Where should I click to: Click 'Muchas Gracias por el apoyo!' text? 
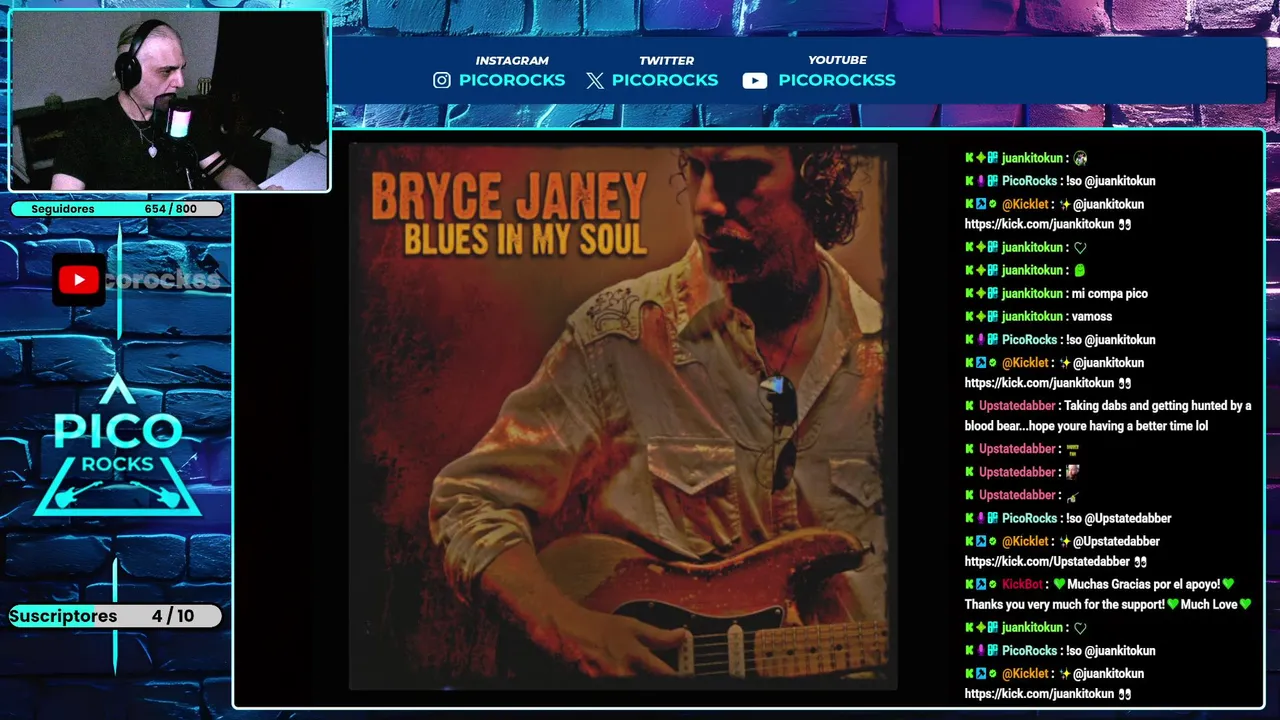(1143, 584)
